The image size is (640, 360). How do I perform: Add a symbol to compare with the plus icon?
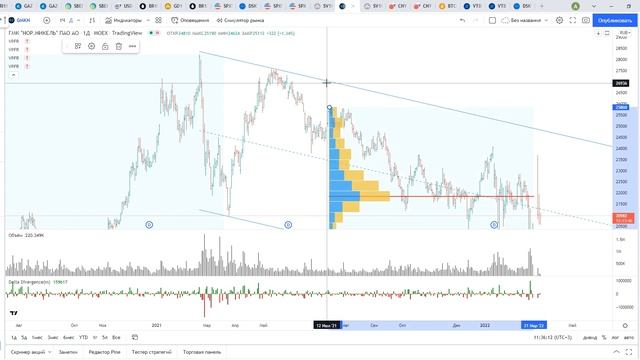(47, 20)
